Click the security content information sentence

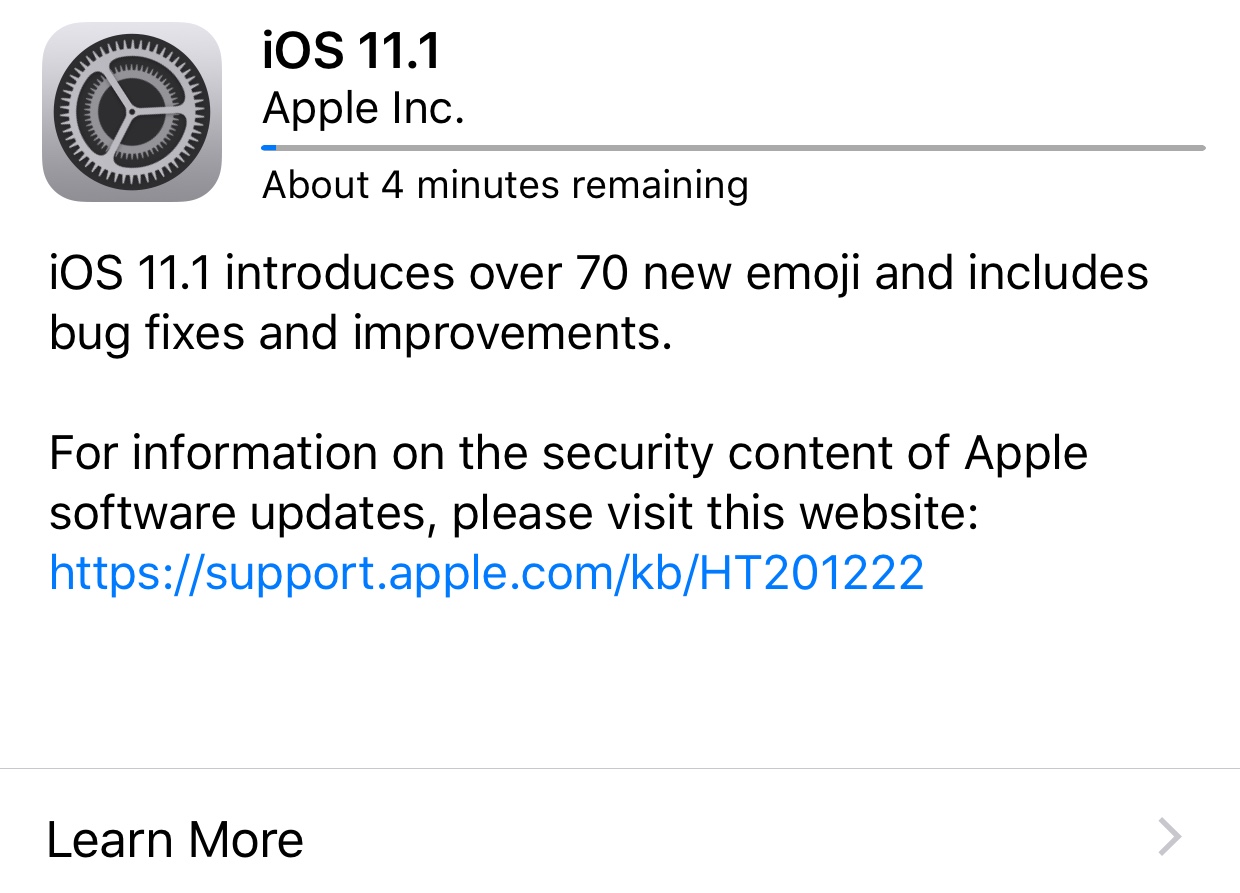(x=568, y=453)
